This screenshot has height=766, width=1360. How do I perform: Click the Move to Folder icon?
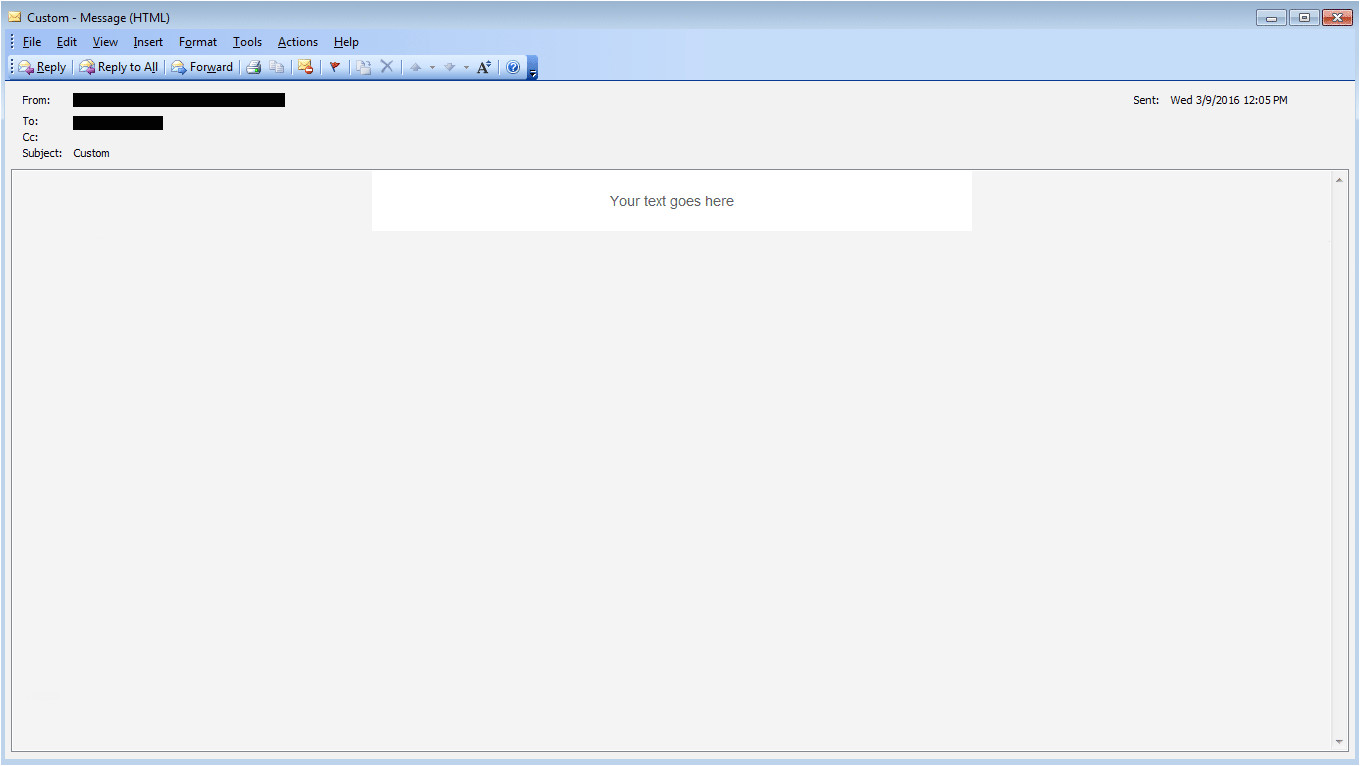[x=364, y=67]
